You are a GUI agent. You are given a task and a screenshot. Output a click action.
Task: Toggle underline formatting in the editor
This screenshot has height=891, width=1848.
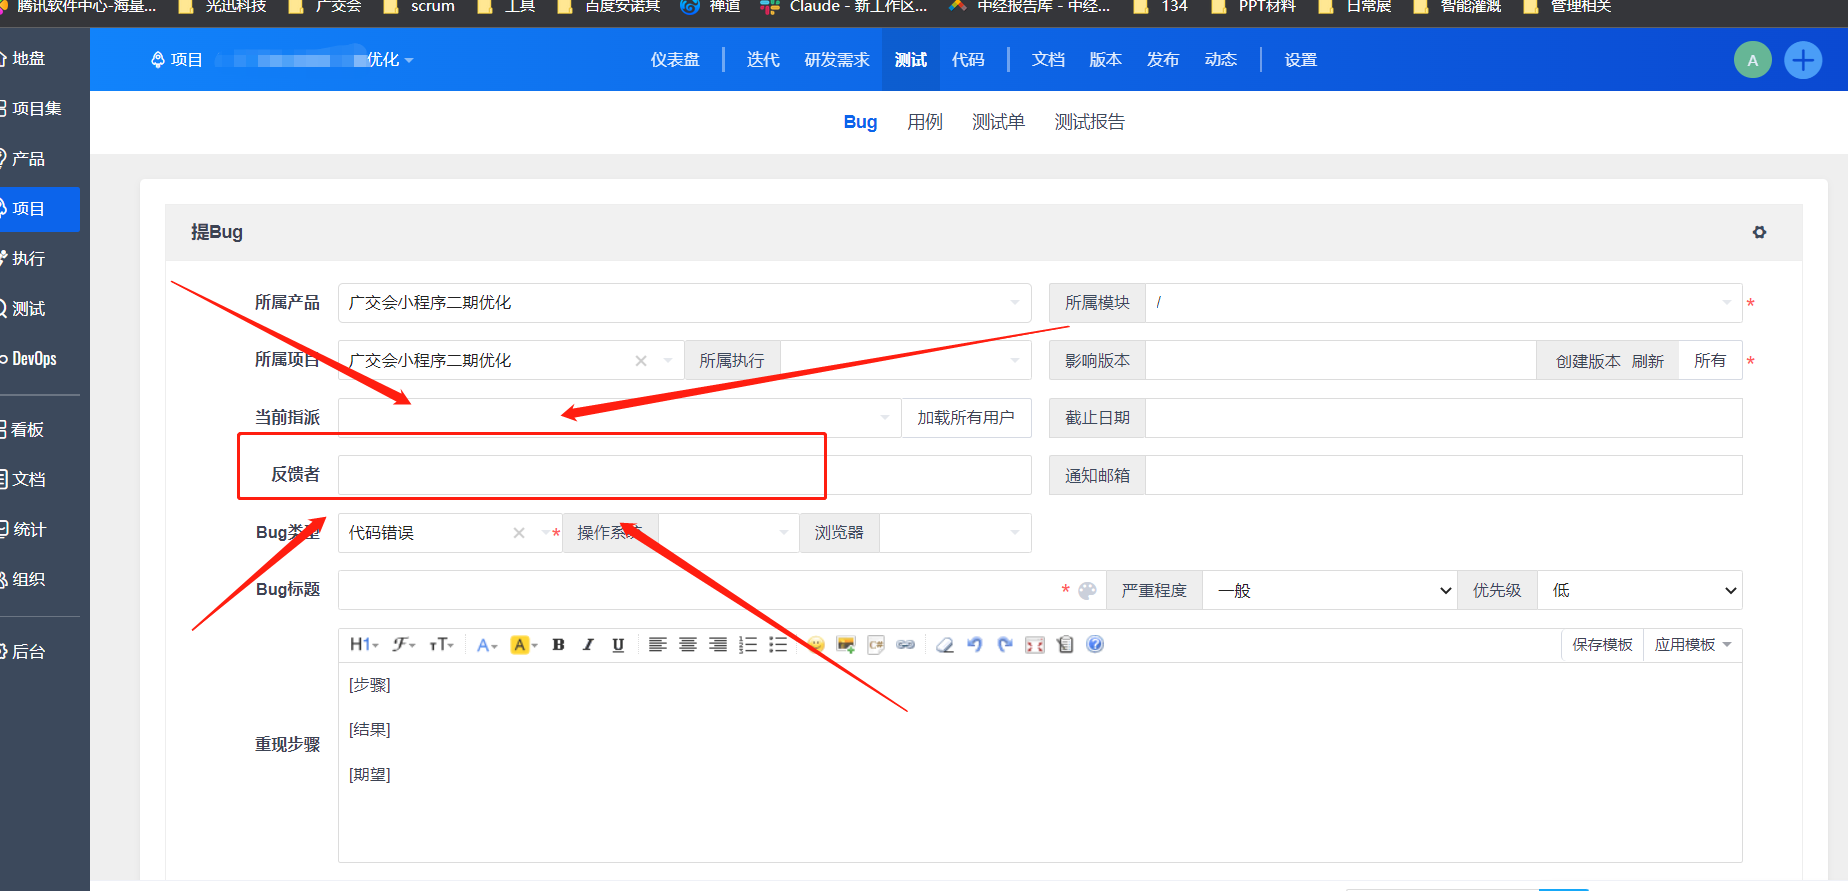click(618, 645)
